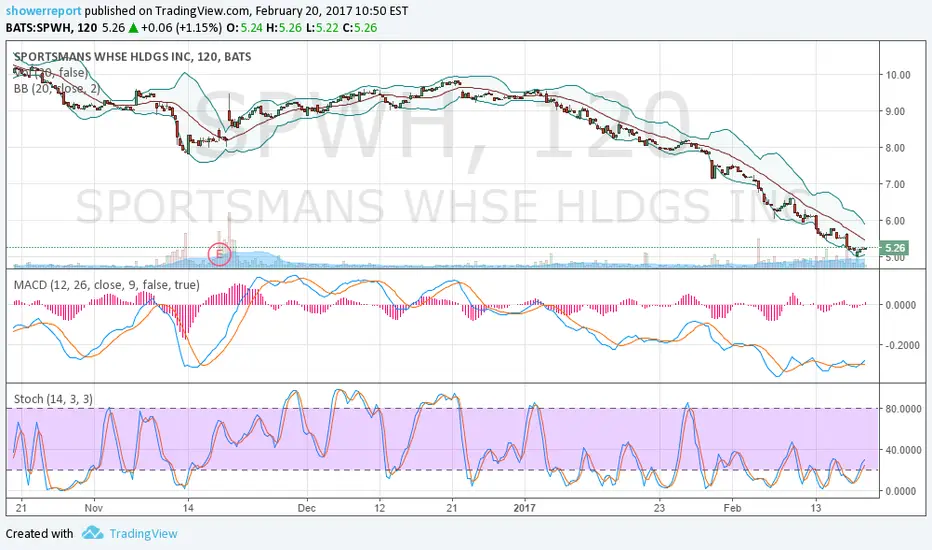Click the L:5.22 low value
The height and width of the screenshot is (550, 932).
322,27
